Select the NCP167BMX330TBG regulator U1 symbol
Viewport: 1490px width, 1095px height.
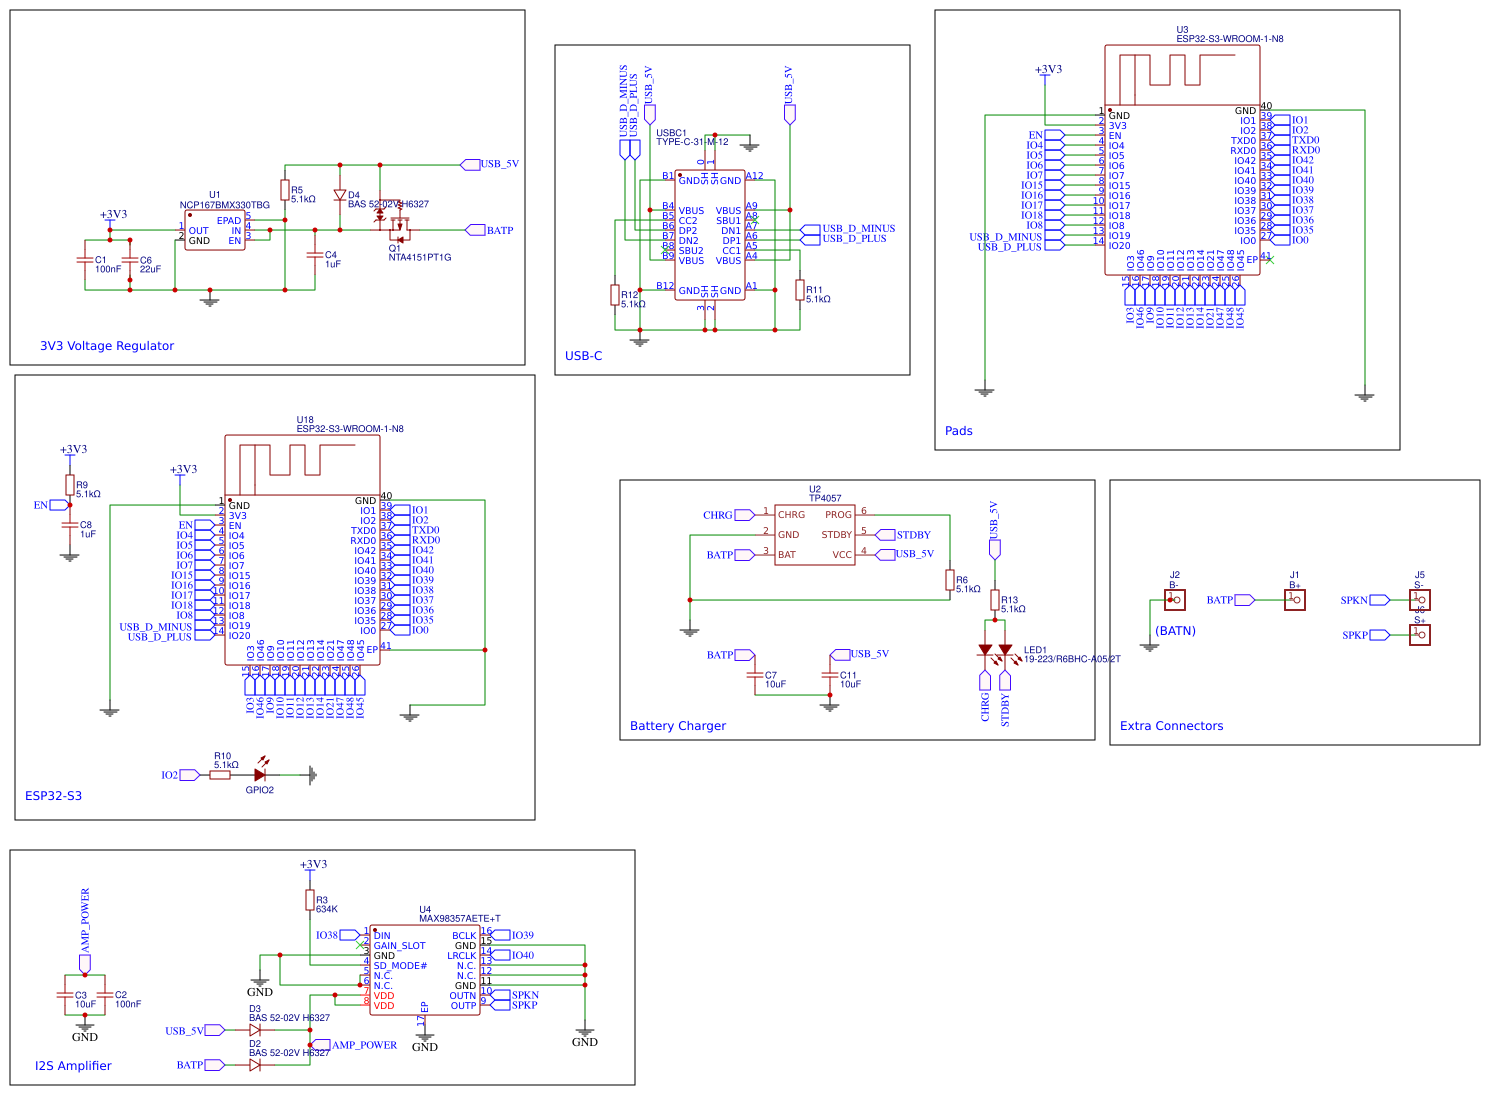215,230
